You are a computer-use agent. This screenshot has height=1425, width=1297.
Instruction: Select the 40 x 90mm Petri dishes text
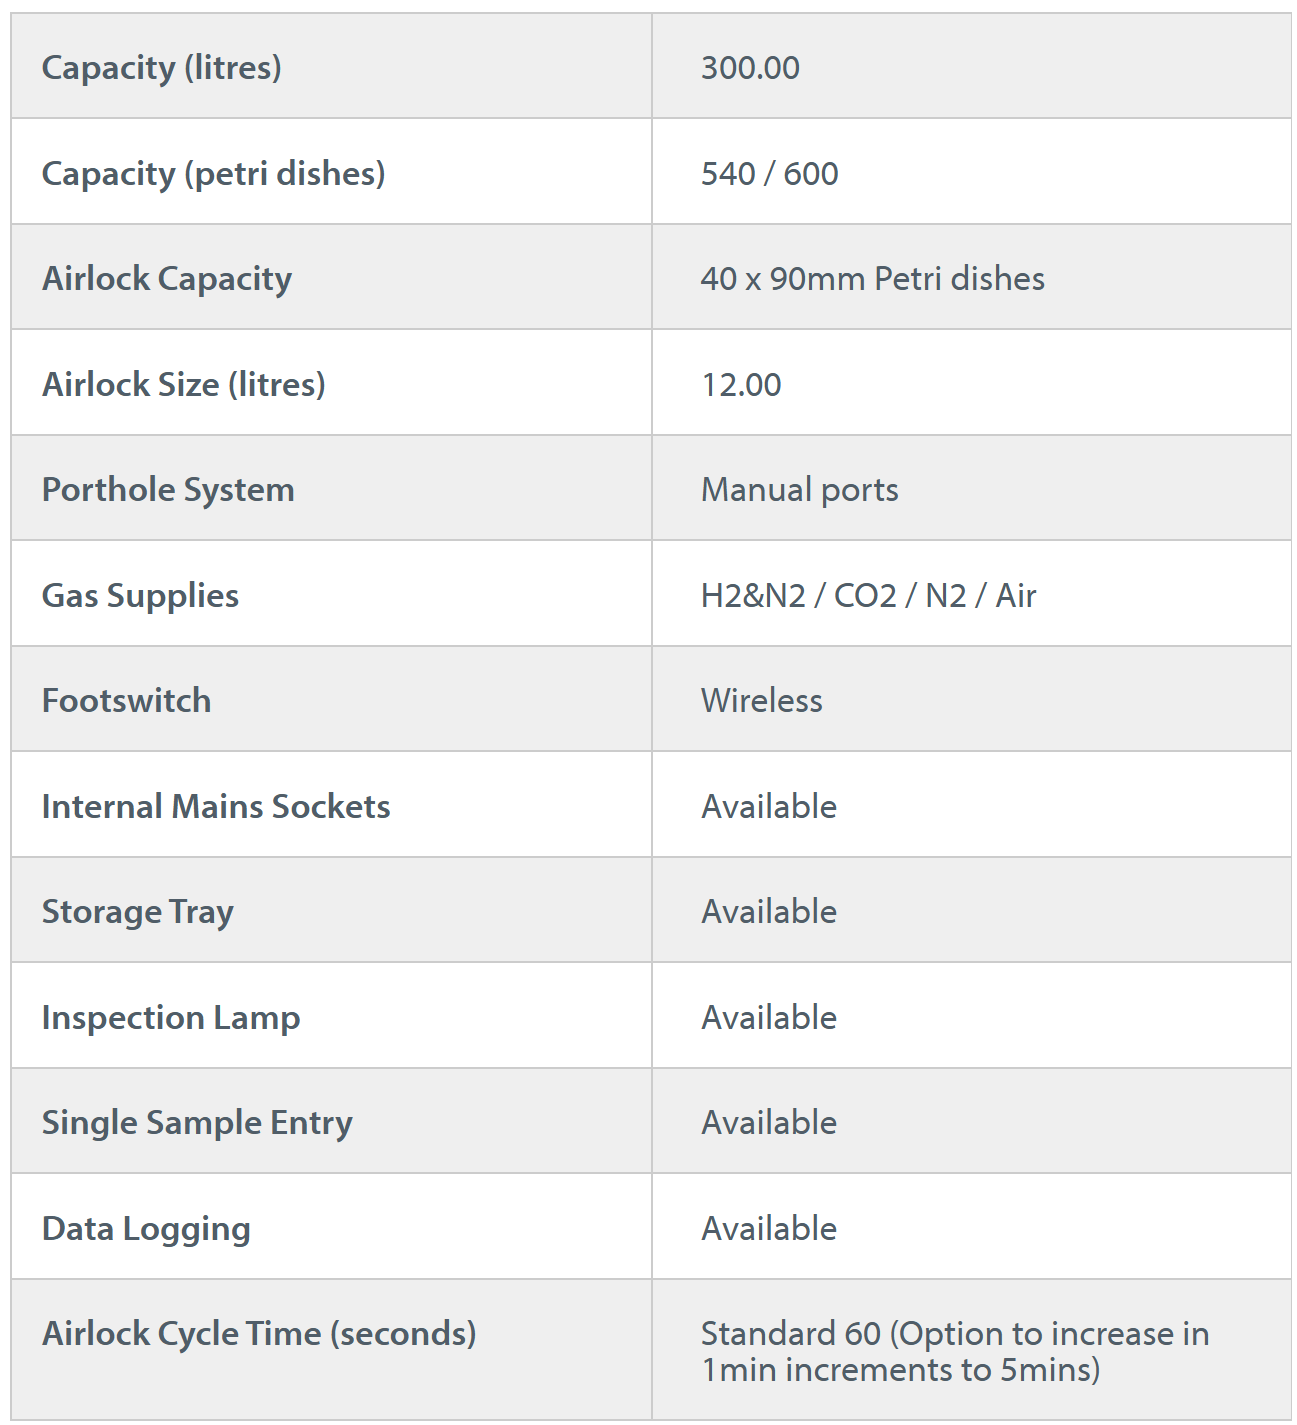(x=872, y=279)
